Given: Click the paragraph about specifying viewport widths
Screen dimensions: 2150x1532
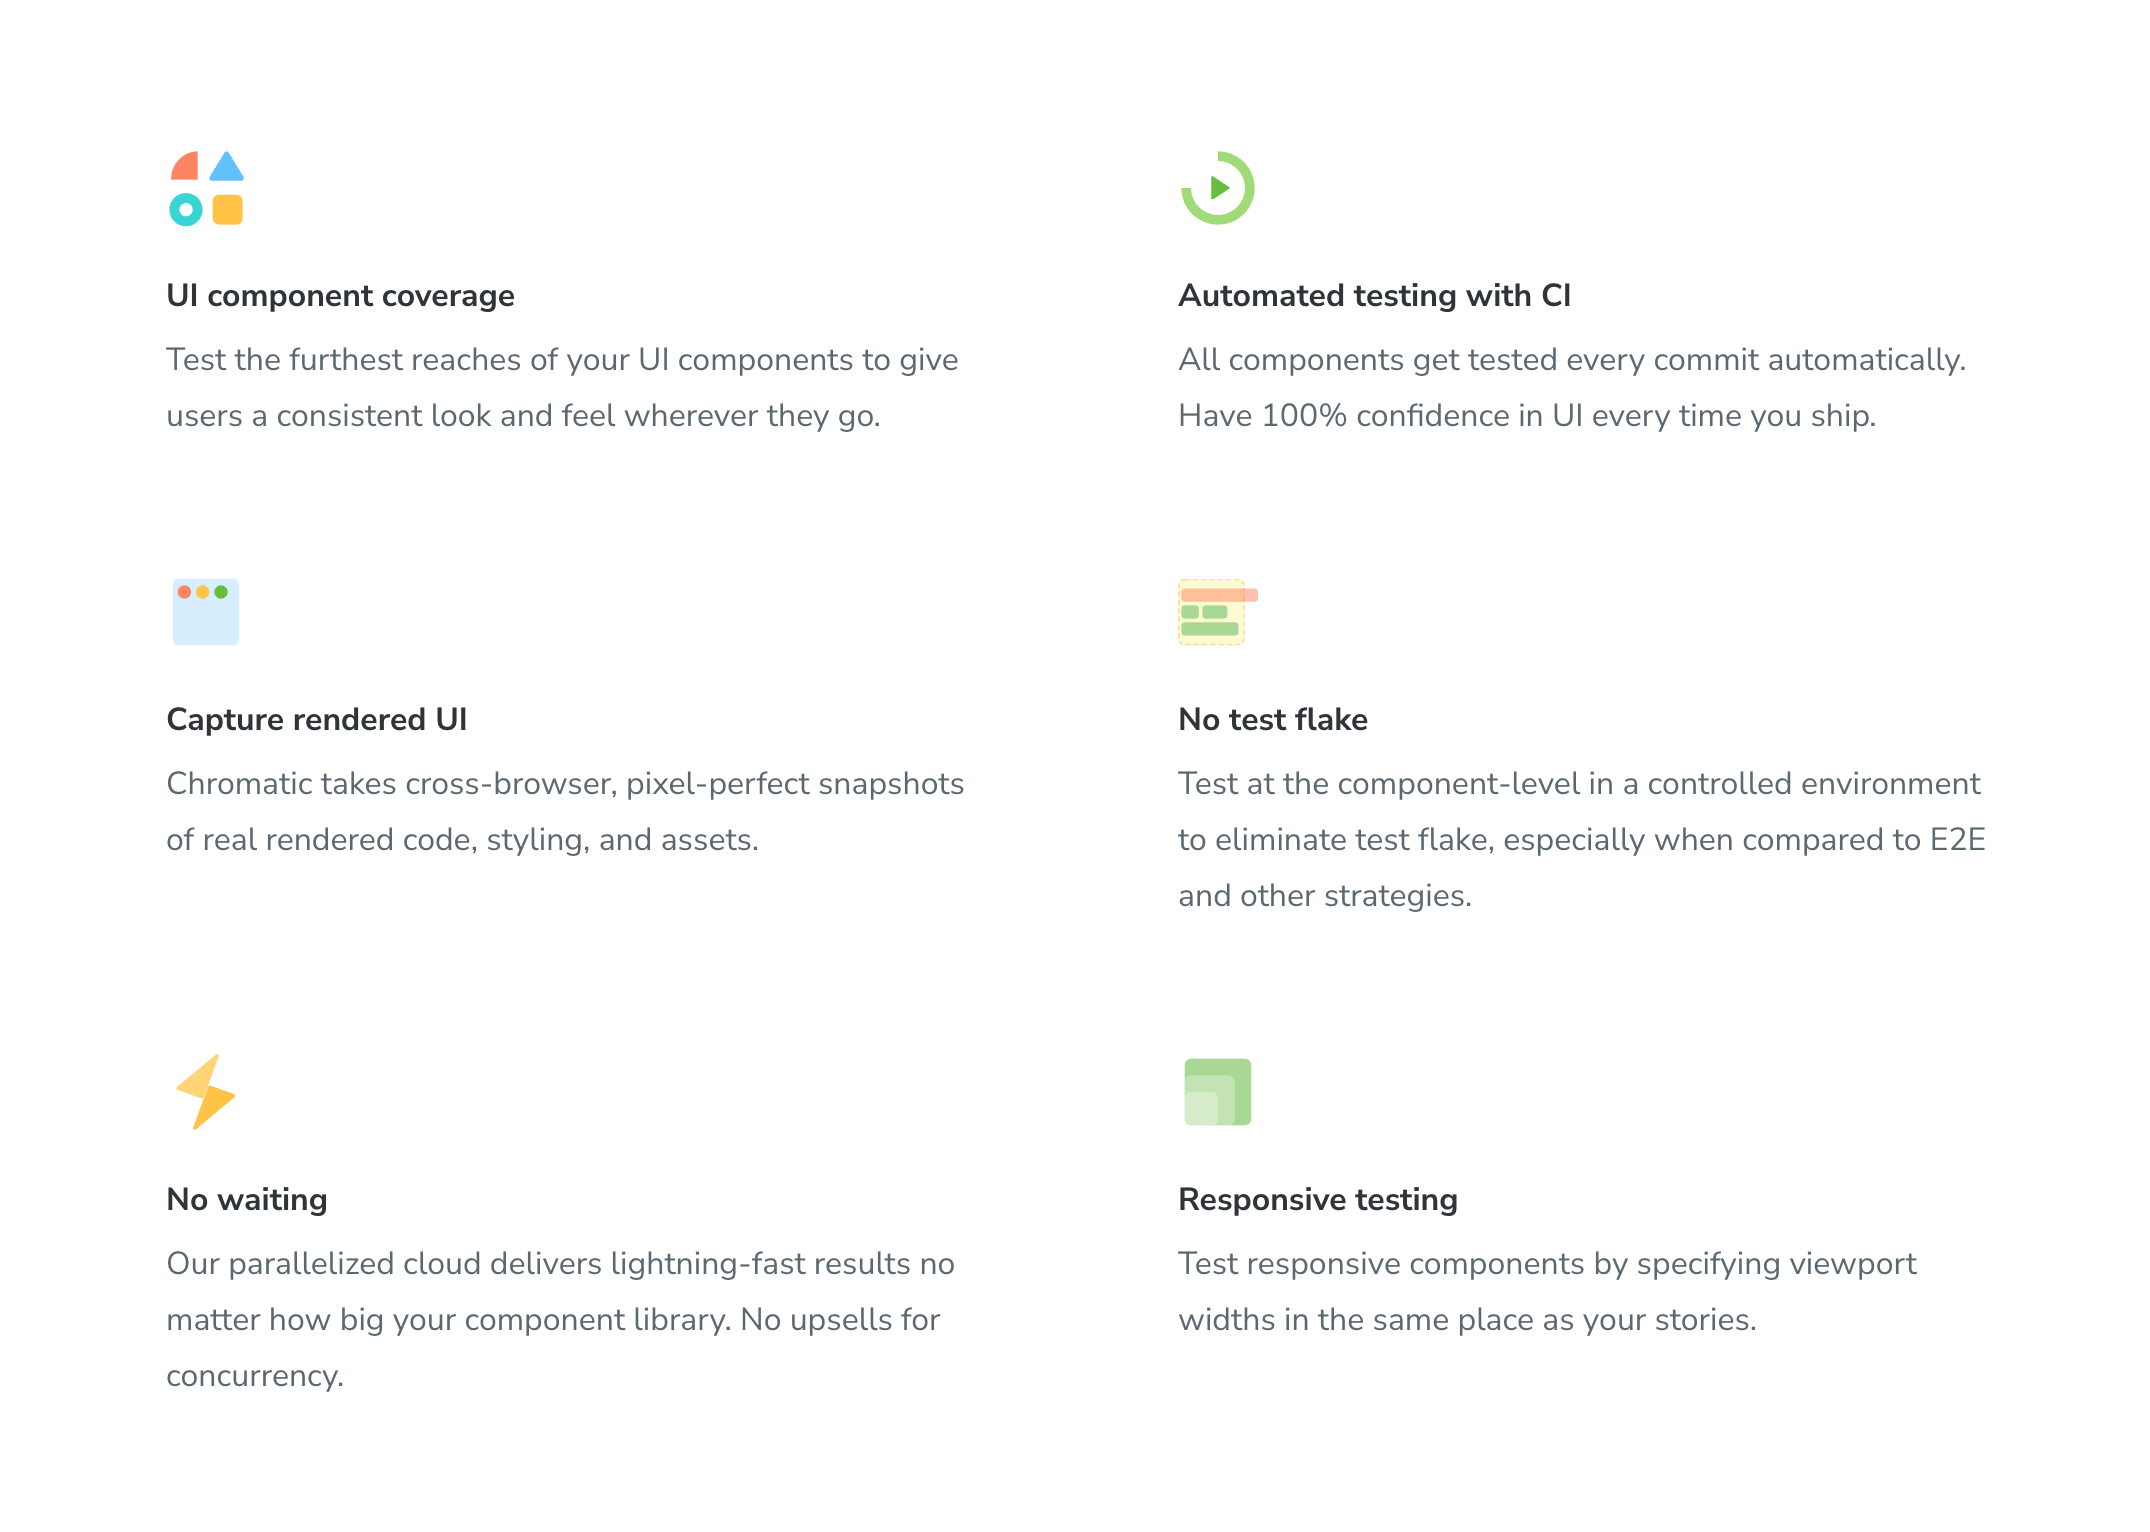Looking at the screenshot, I should click(1547, 1292).
